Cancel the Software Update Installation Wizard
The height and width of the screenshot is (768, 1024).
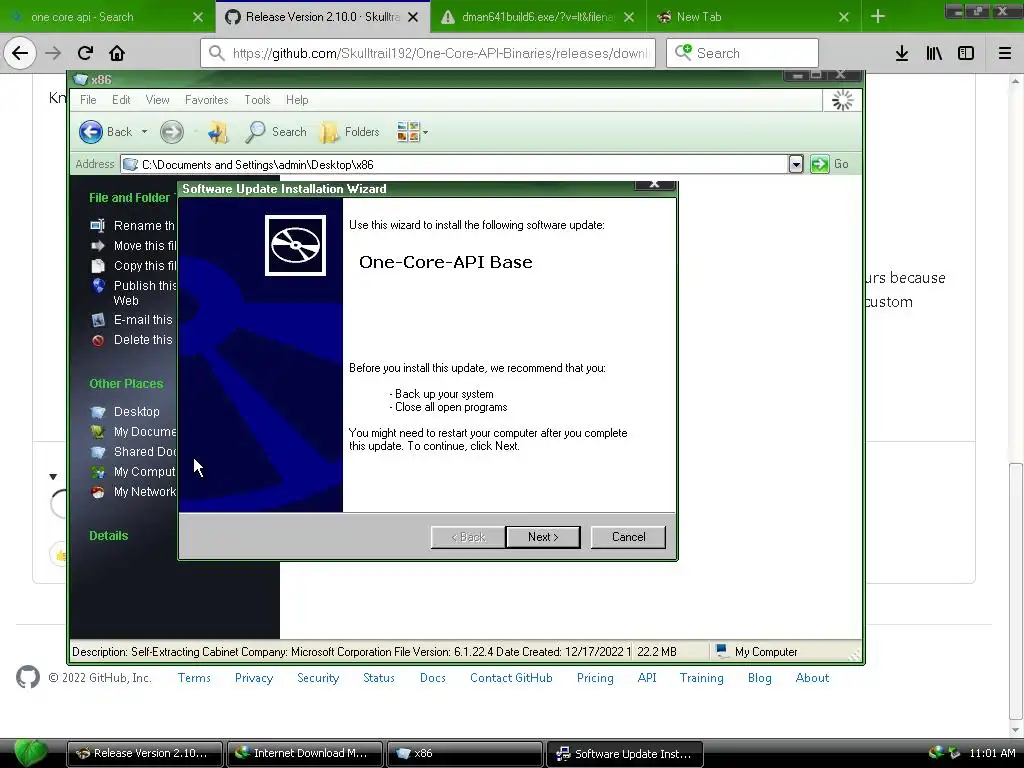click(628, 537)
